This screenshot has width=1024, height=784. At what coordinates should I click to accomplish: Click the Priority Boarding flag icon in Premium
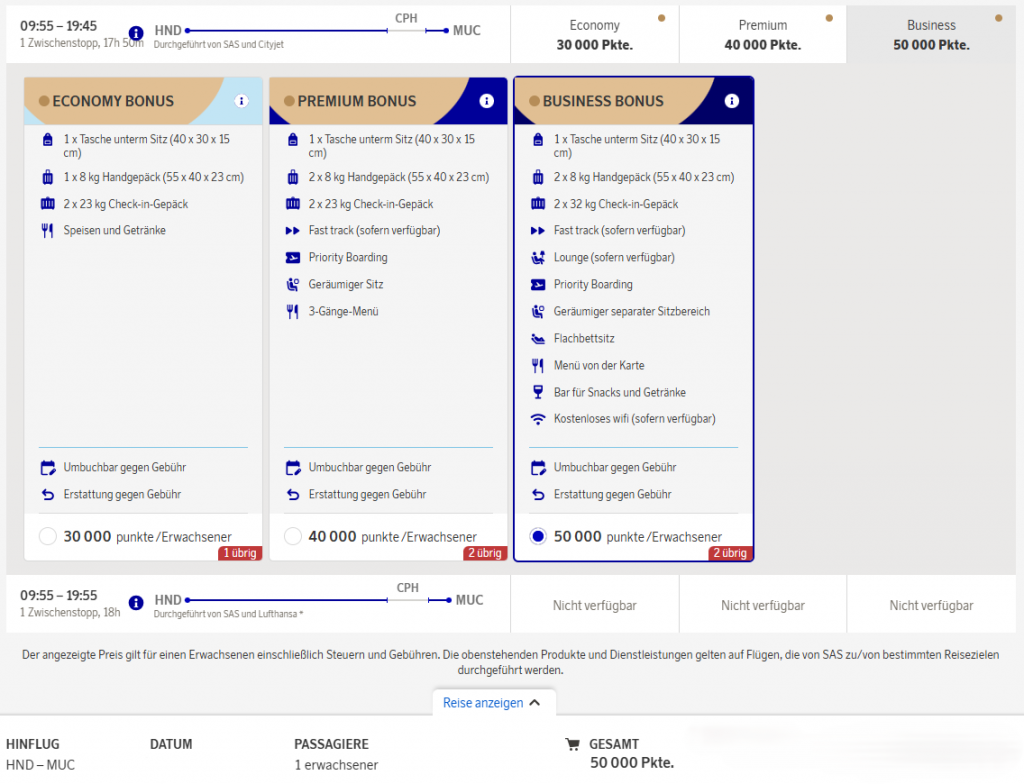tap(292, 257)
